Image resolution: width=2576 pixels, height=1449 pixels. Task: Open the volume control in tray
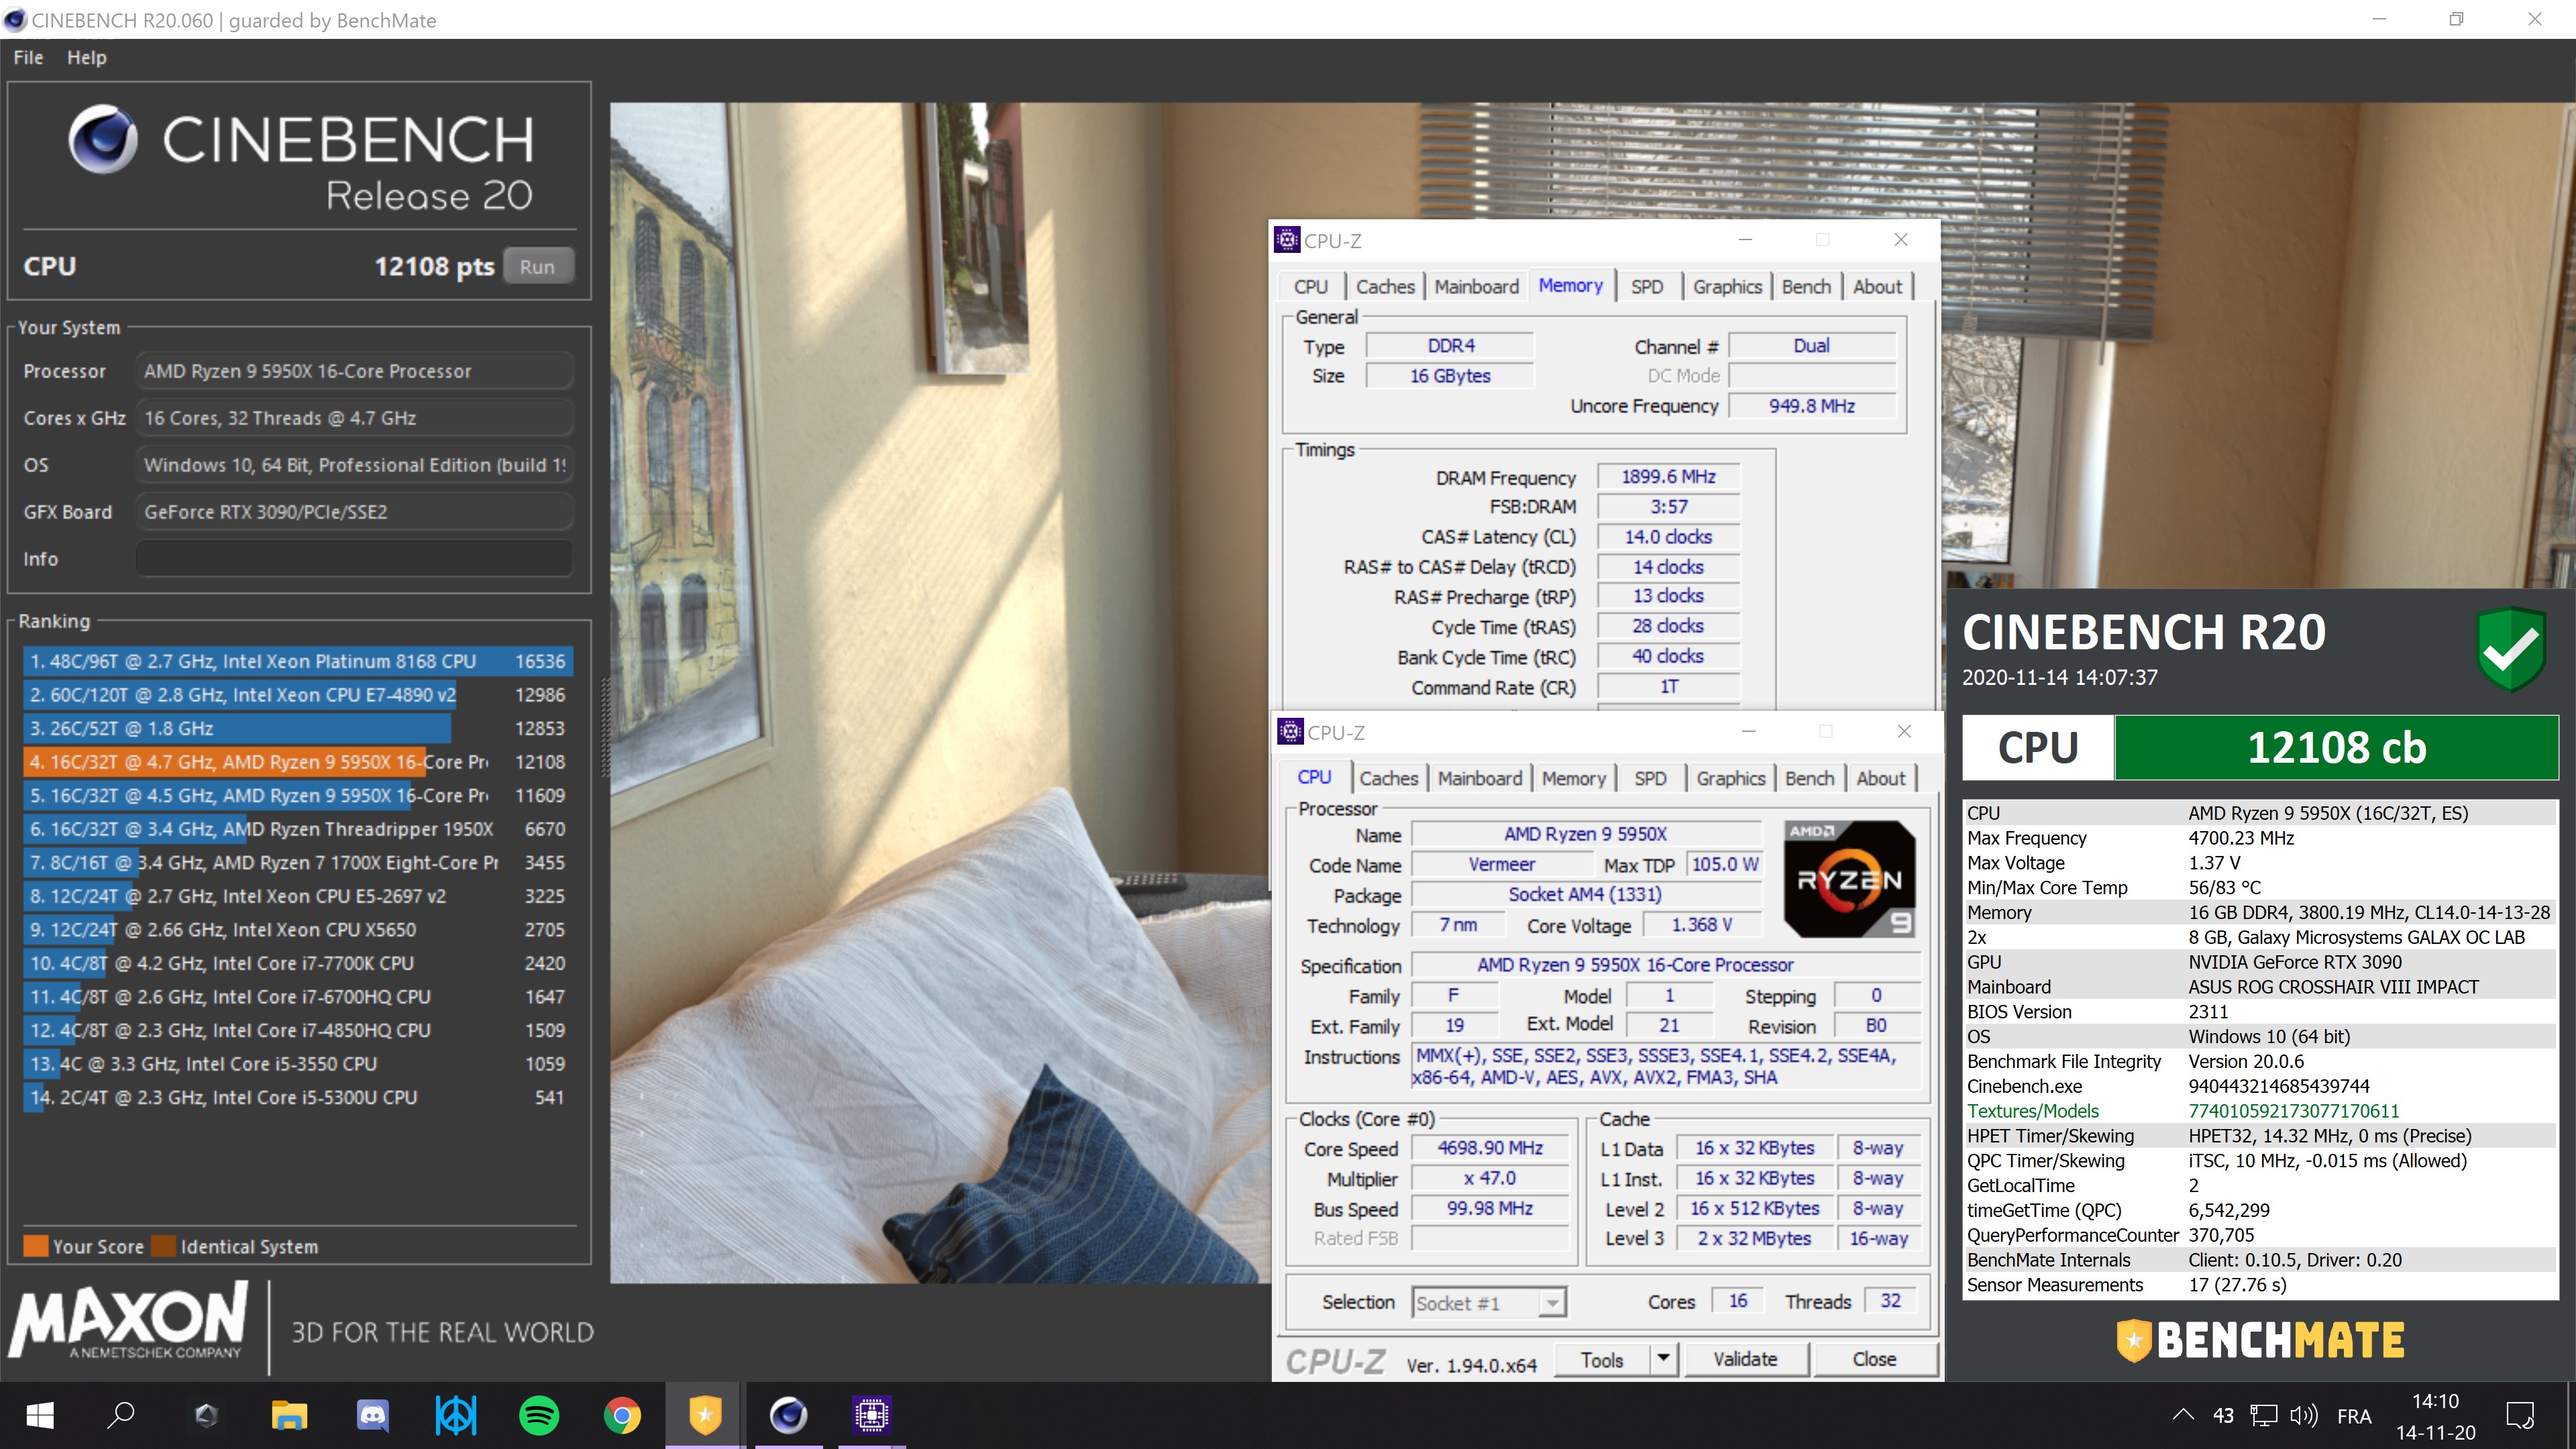[2303, 1415]
